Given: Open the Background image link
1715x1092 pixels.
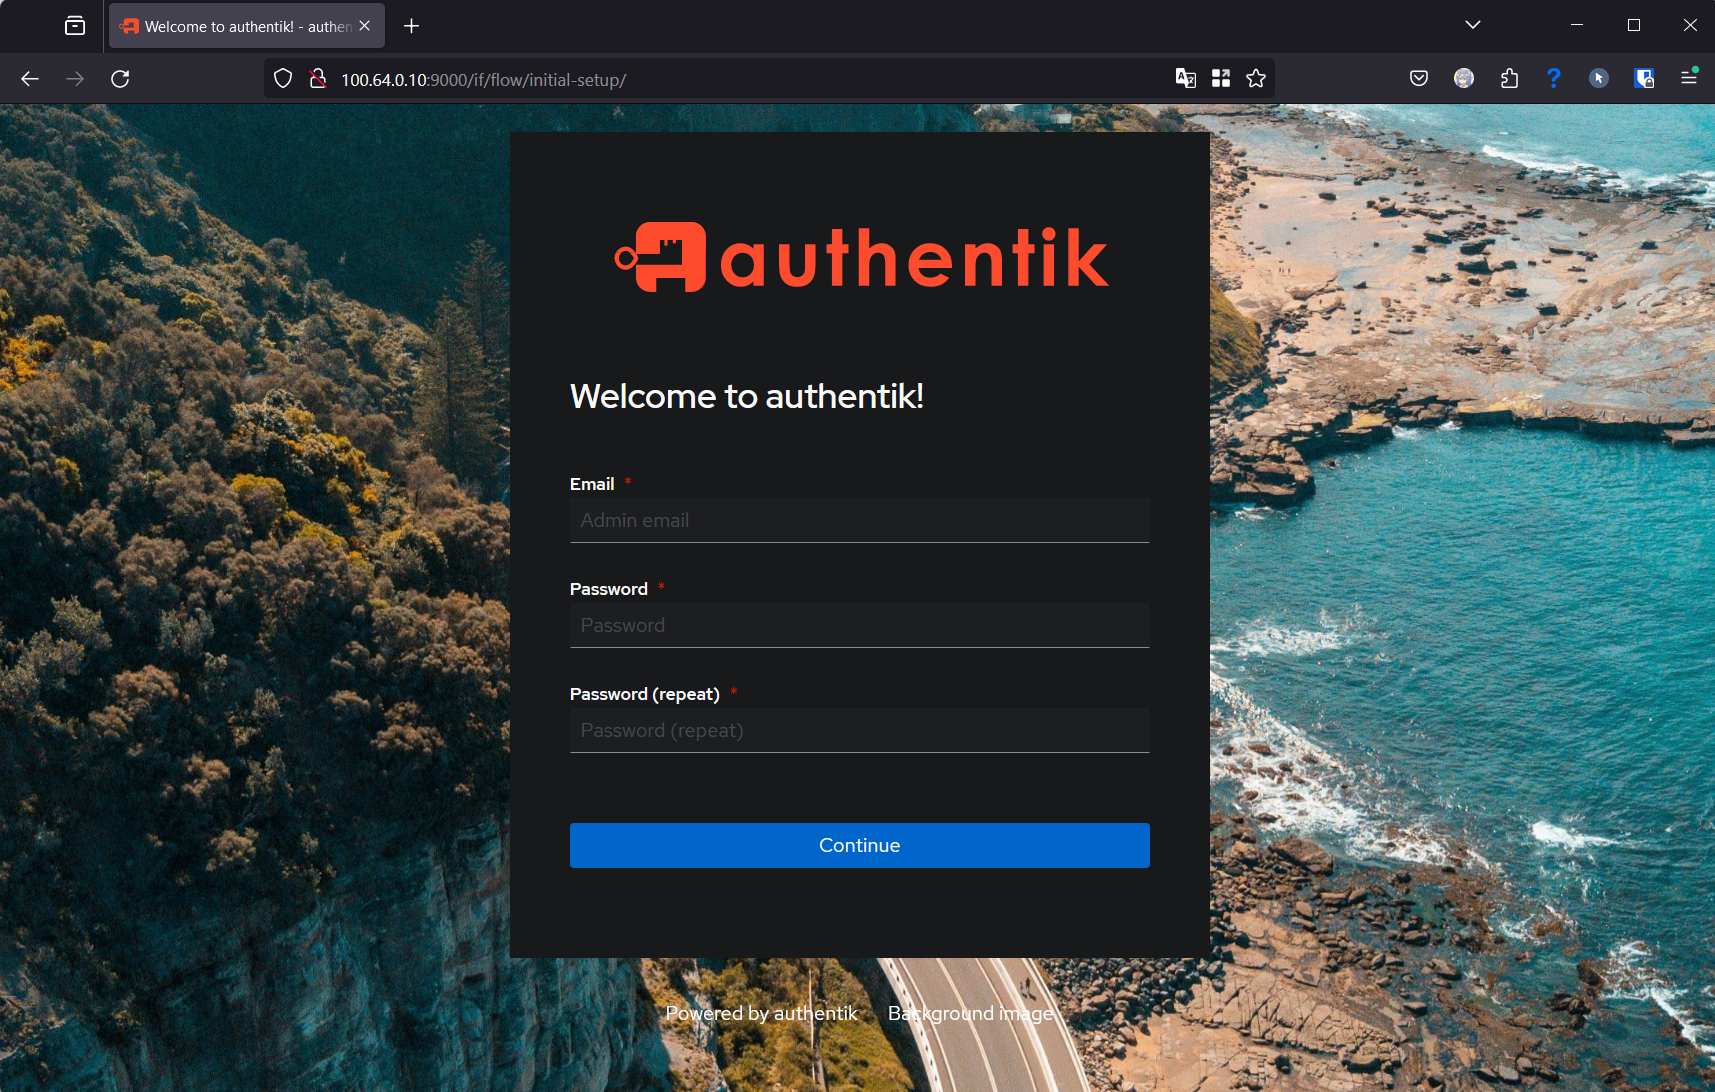Looking at the screenshot, I should pos(971,1013).
